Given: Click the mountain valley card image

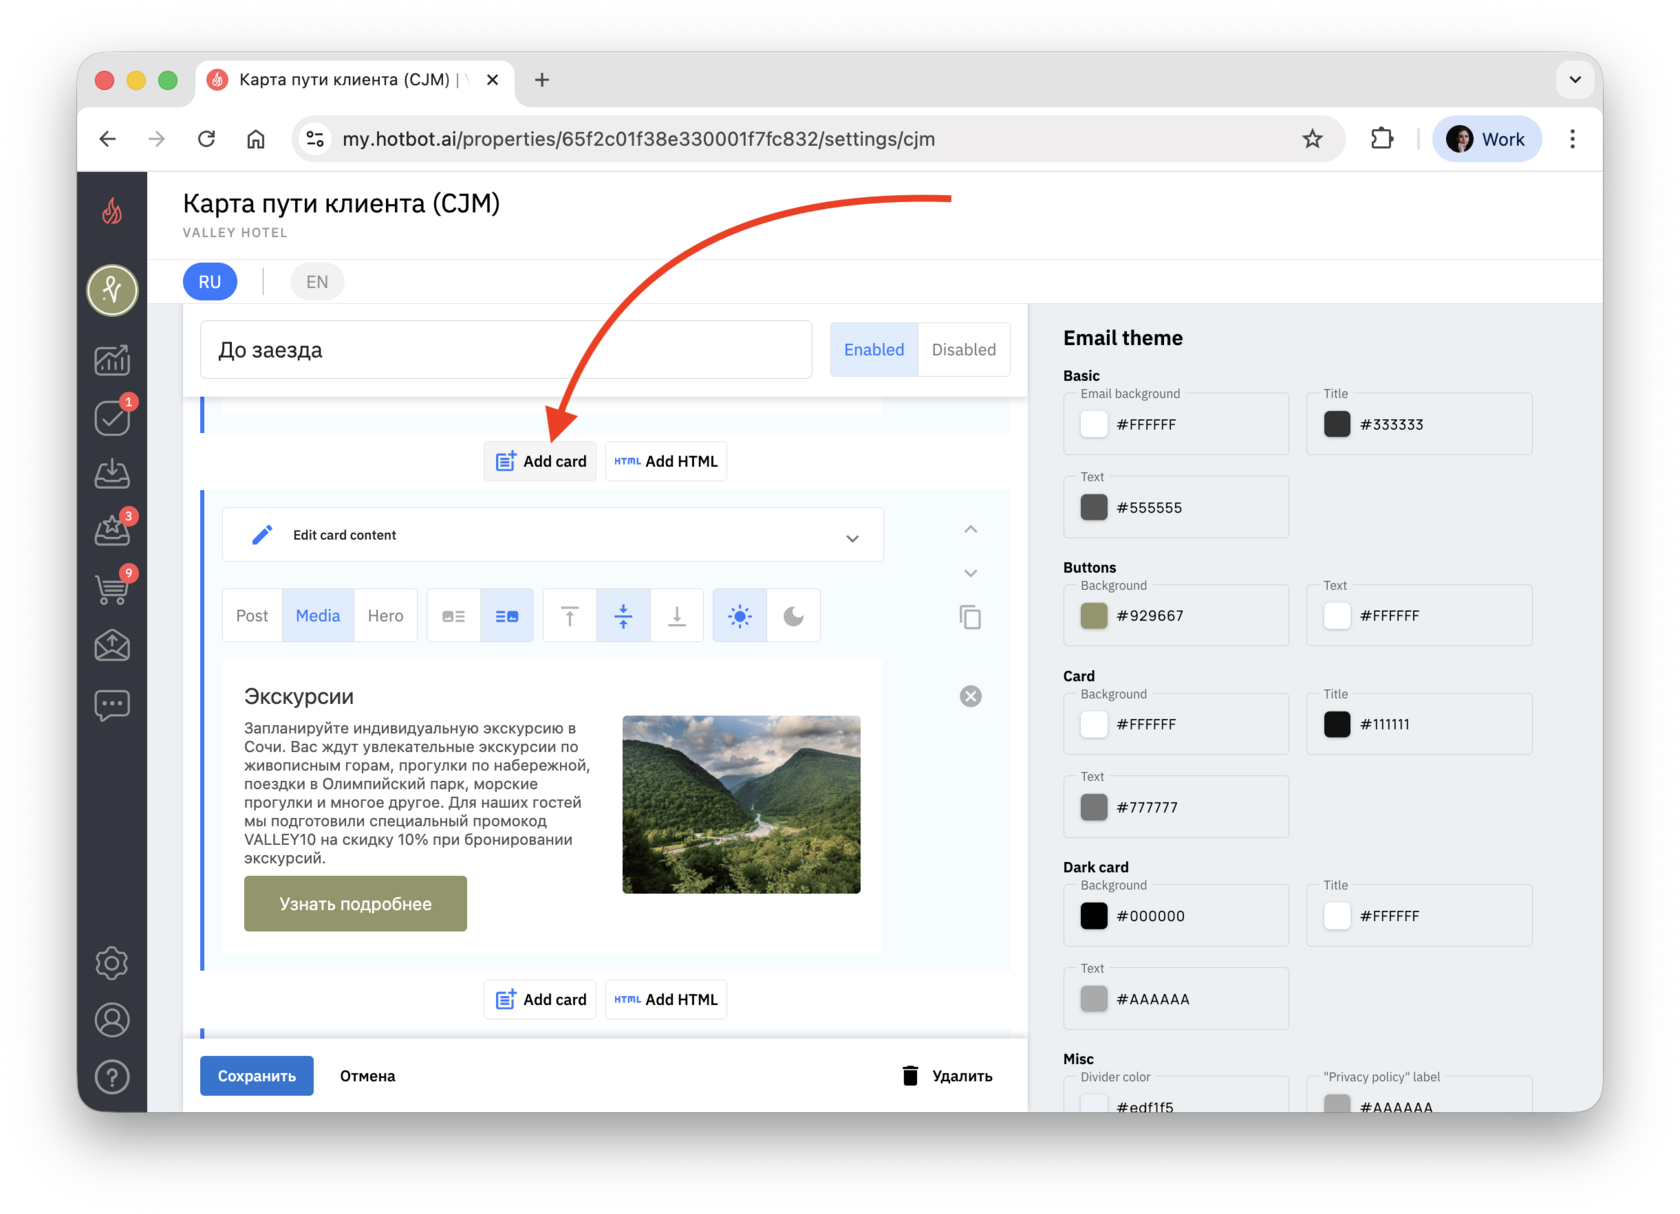Looking at the screenshot, I should 741,804.
